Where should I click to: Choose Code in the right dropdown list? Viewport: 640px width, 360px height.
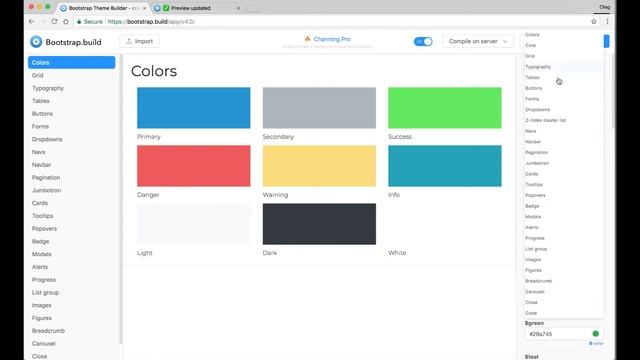(x=563, y=313)
